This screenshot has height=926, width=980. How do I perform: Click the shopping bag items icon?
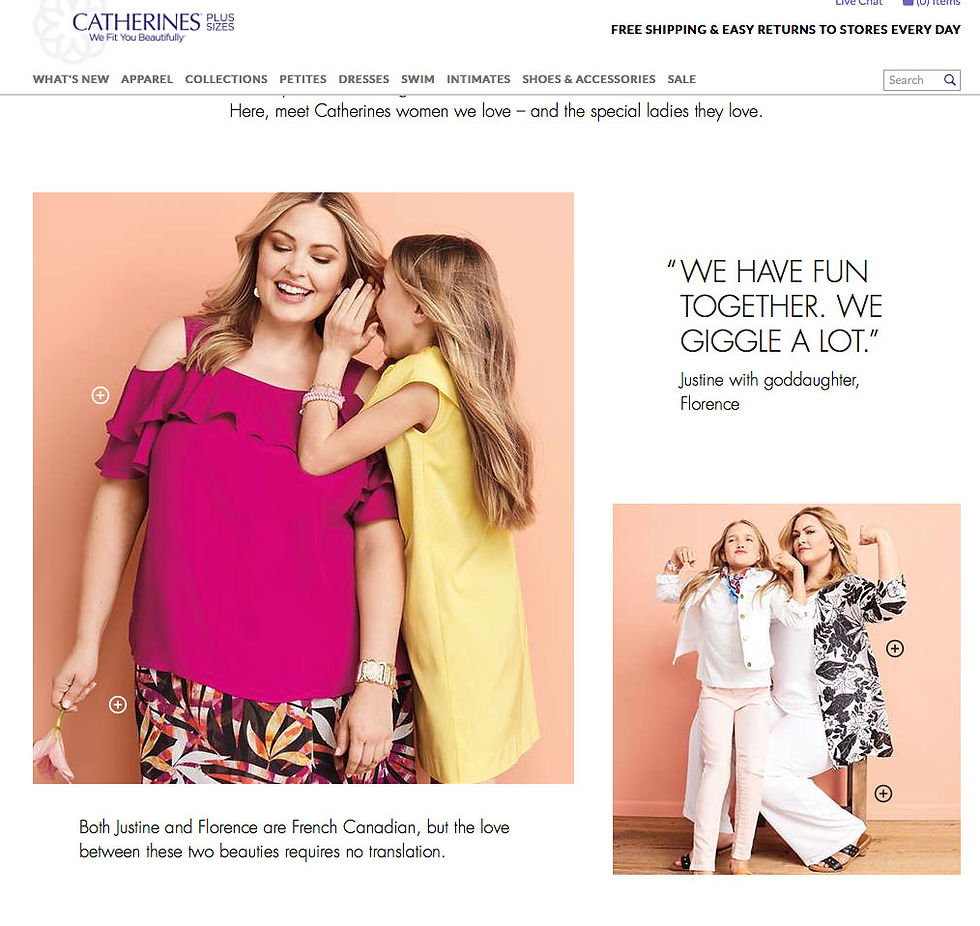coord(908,2)
